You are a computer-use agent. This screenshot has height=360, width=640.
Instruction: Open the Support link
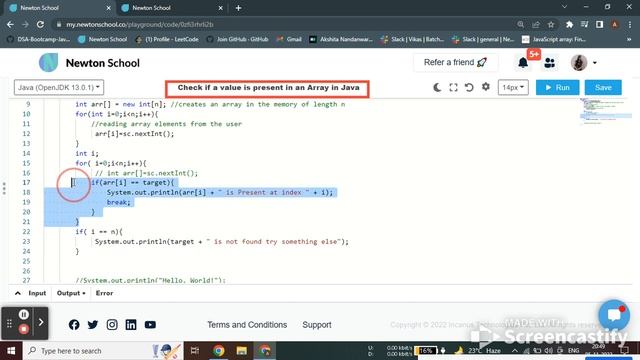pos(317,325)
